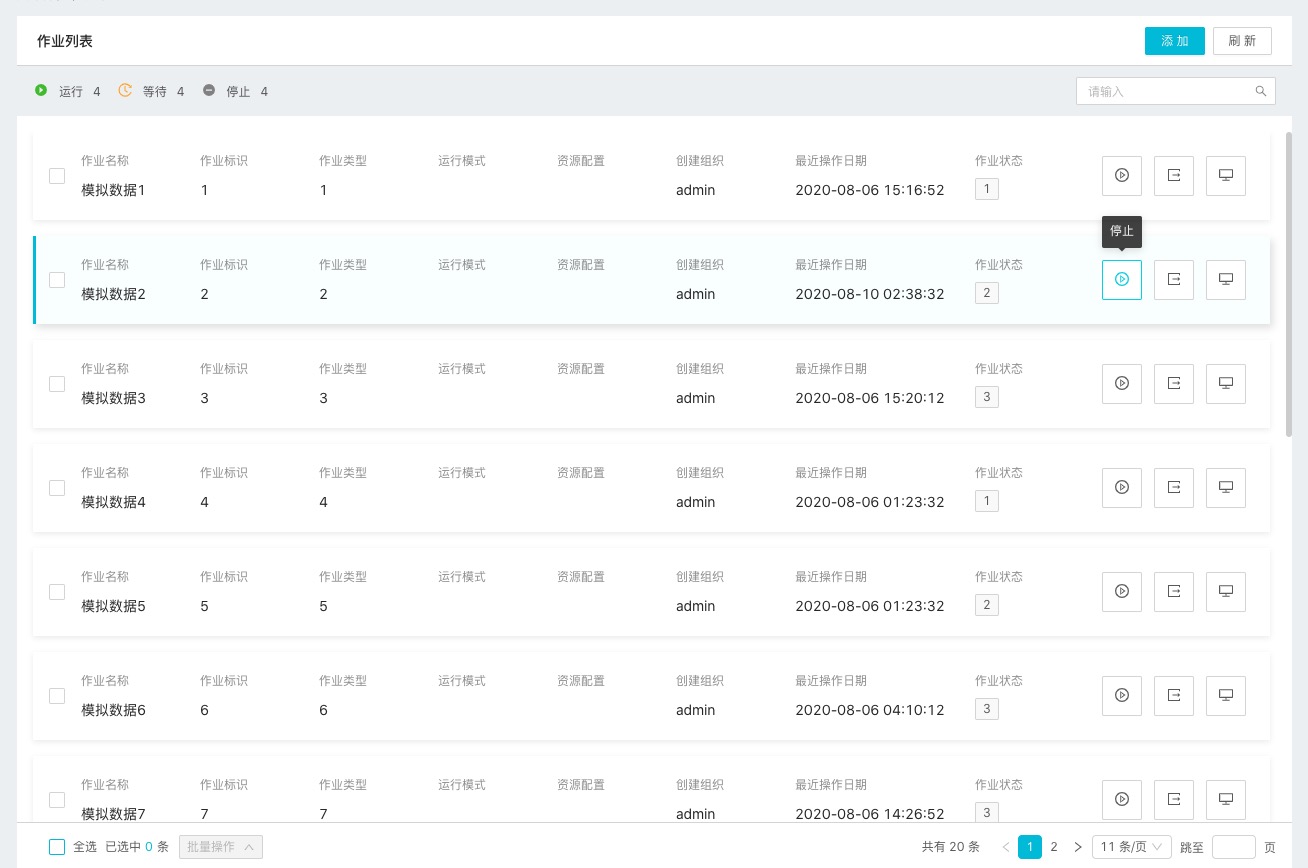The image size is (1308, 868).
Task: Click the date 2020-08-06 04:10:12
Action: coord(870,710)
